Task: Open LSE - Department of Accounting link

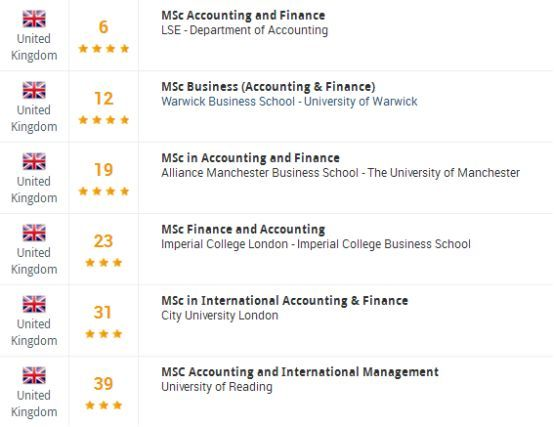Action: click(244, 30)
